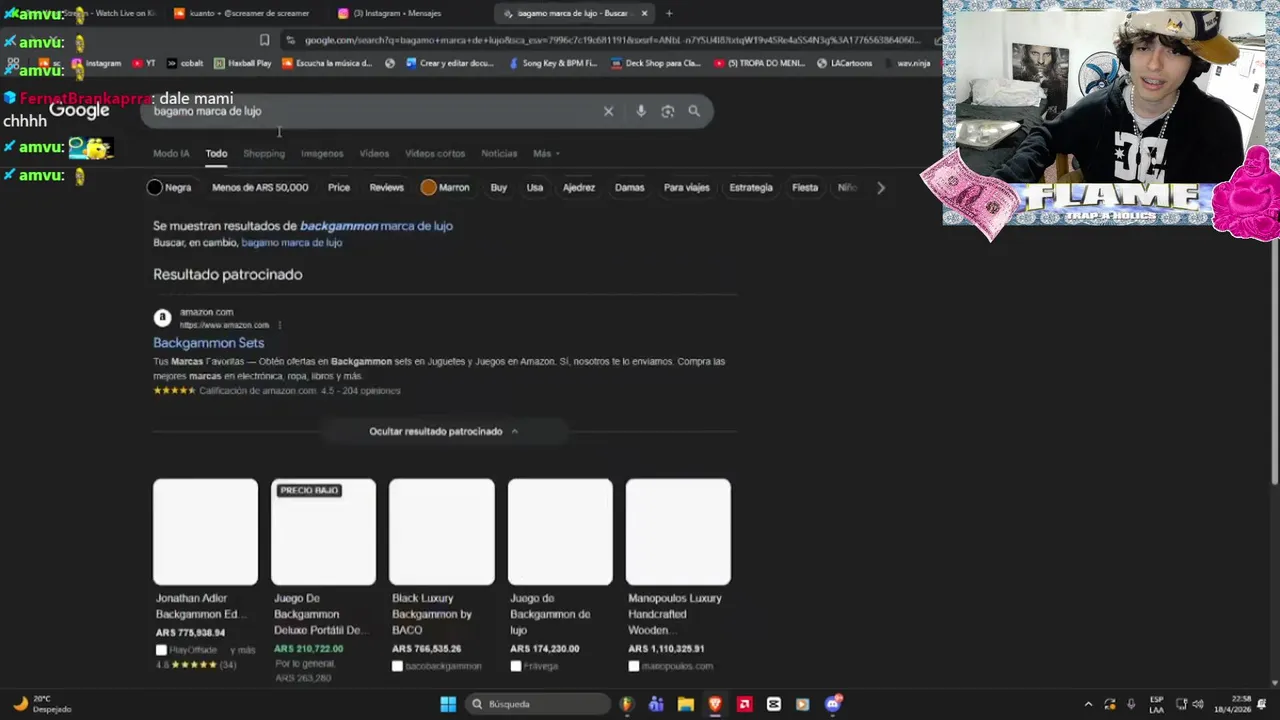1280x720 pixels.
Task: Open Amazon ad options three-dot menu
Action: pyautogui.click(x=280, y=325)
